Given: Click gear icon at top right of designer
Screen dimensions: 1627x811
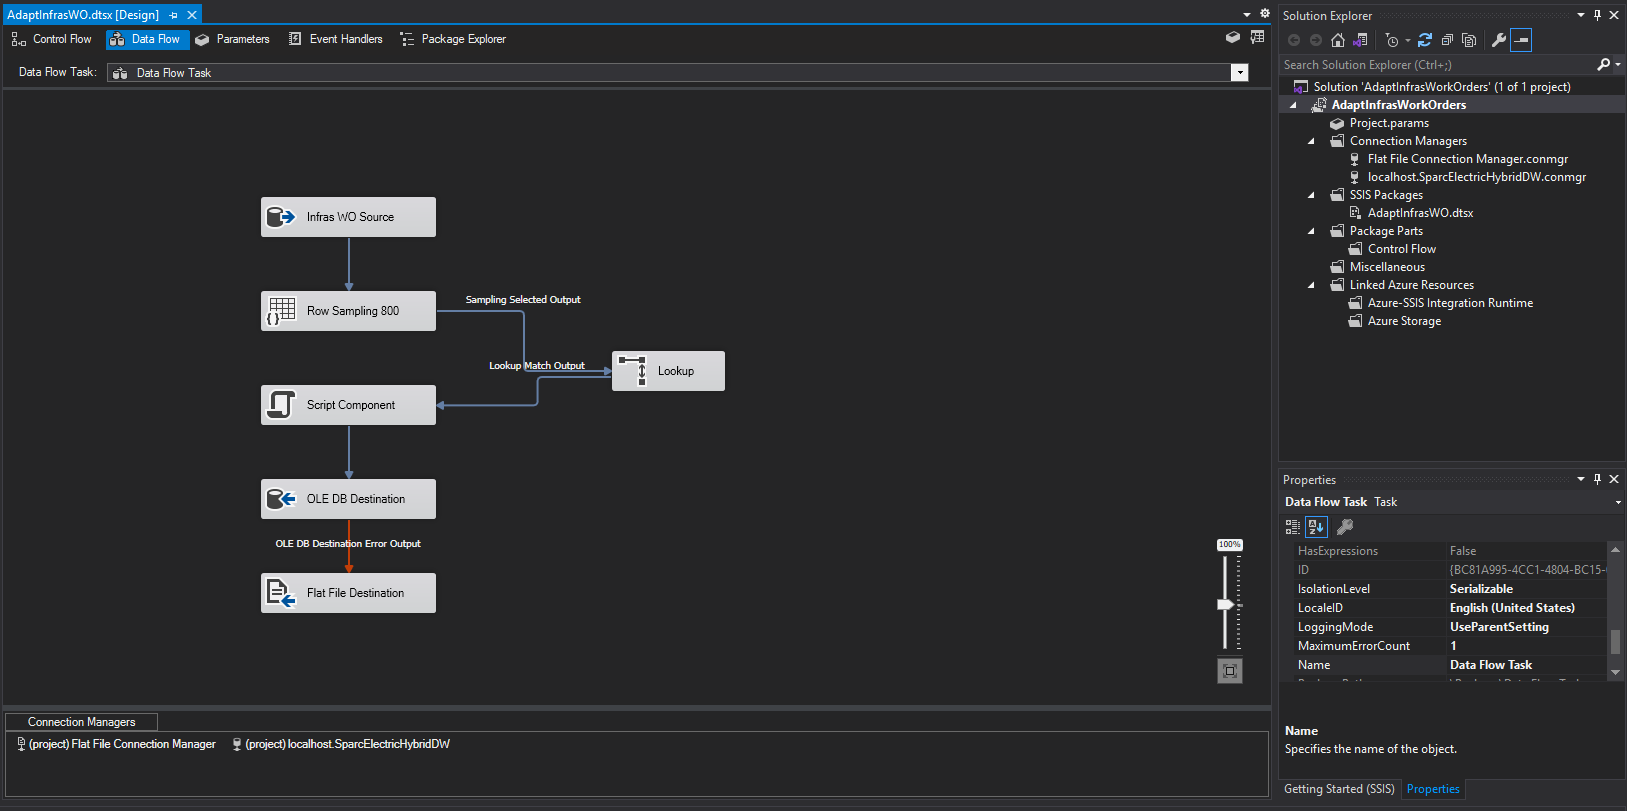Looking at the screenshot, I should (x=1264, y=14).
